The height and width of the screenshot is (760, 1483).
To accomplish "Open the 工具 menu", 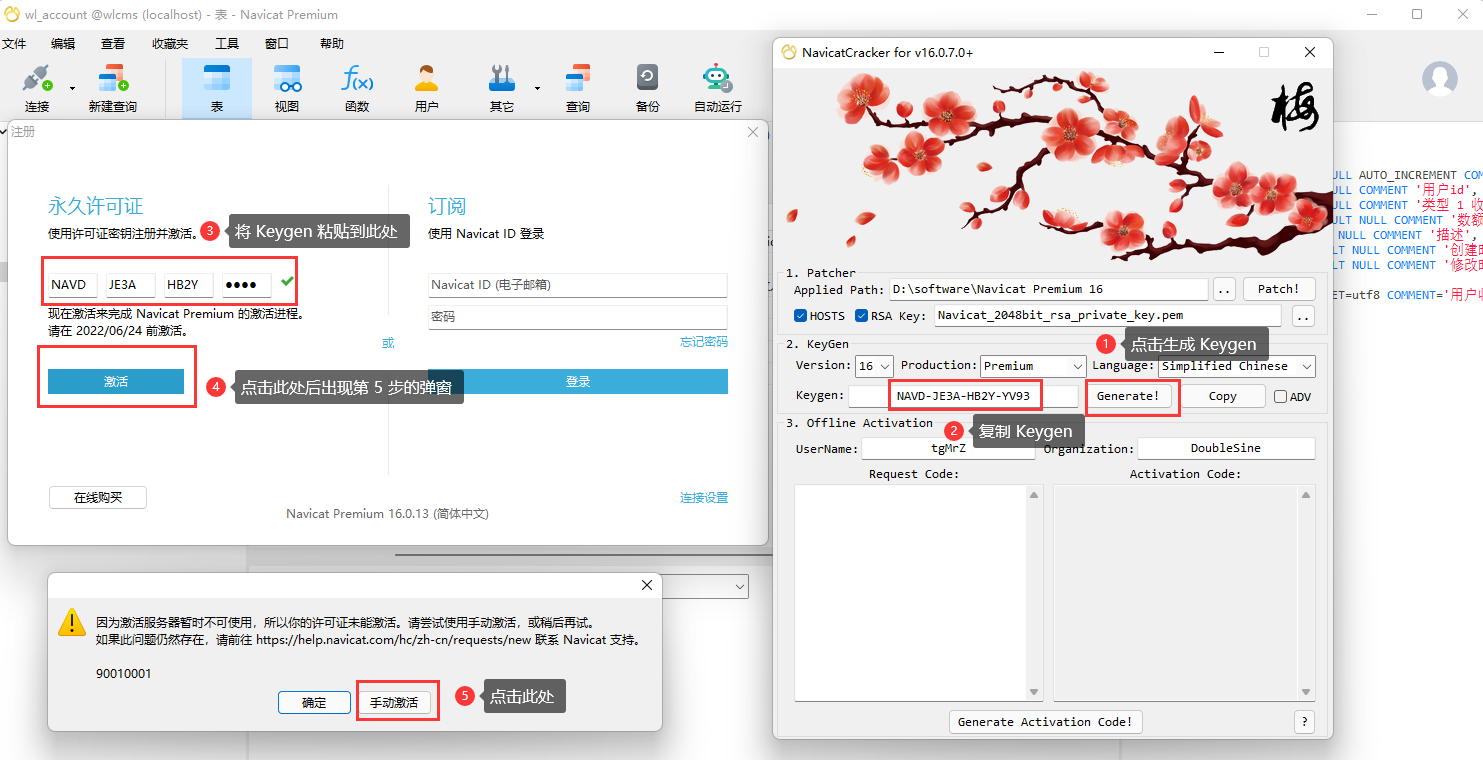I will (227, 44).
